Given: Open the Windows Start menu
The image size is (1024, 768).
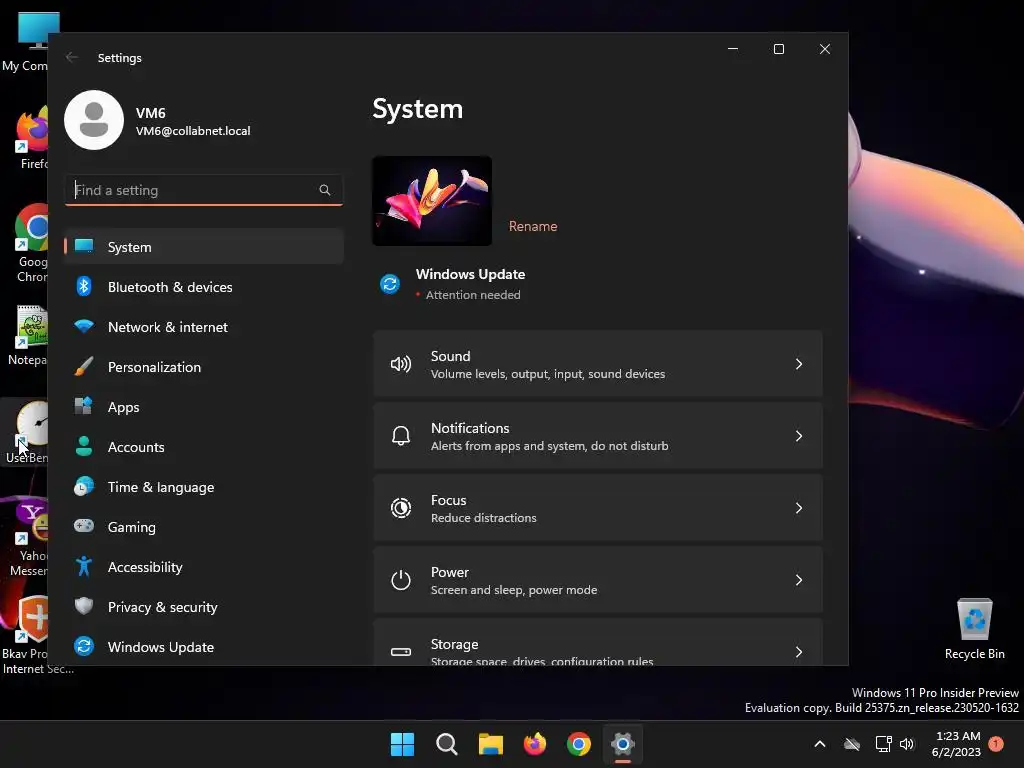Looking at the screenshot, I should pyautogui.click(x=402, y=744).
